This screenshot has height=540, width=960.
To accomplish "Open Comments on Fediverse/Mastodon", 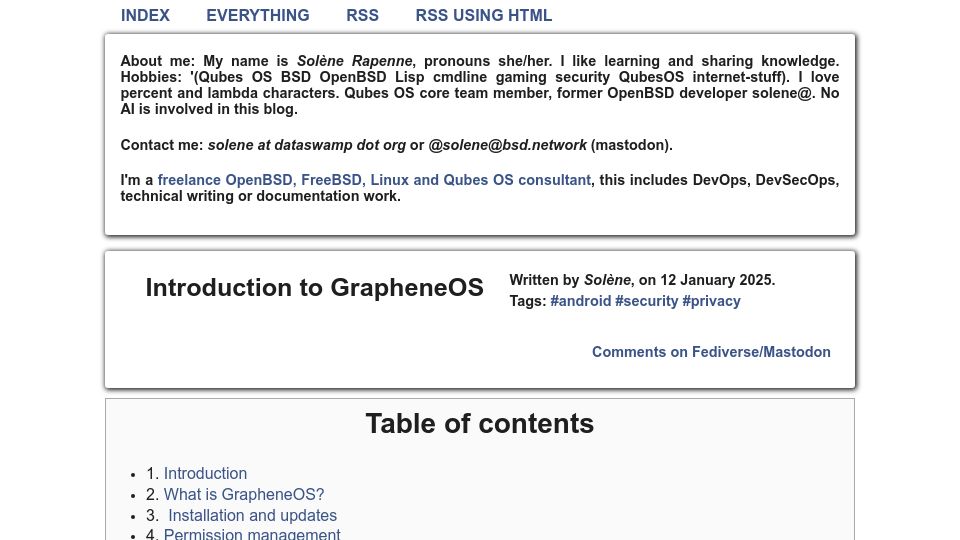I will pyautogui.click(x=711, y=352).
